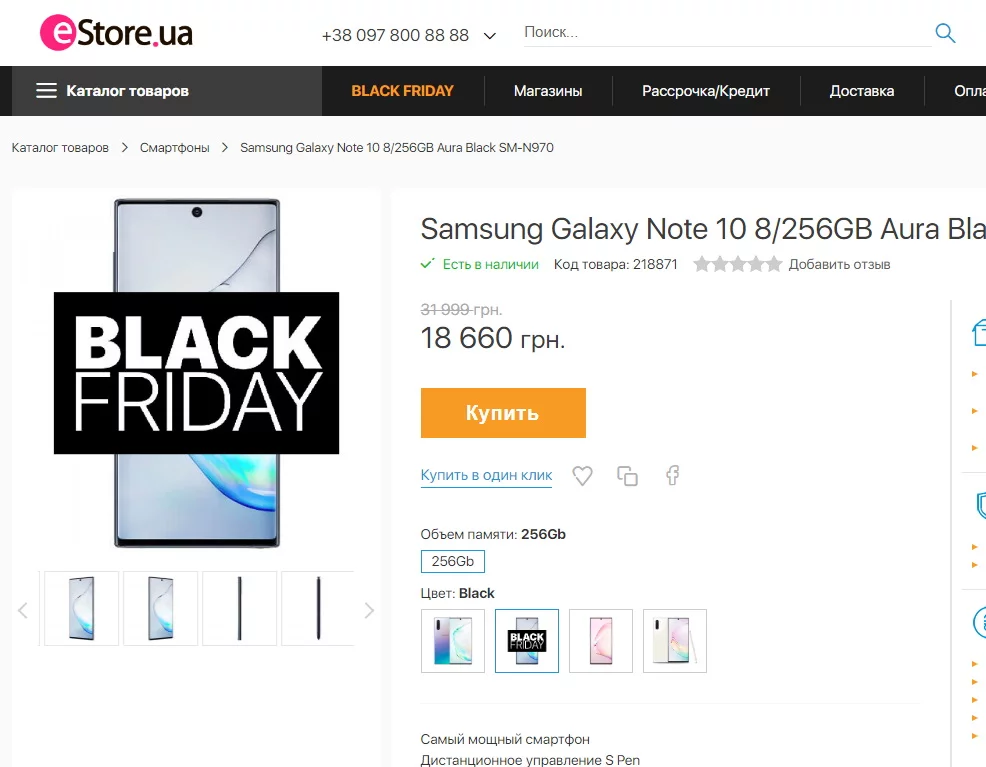Expand the phone number dropdown

tap(490, 36)
